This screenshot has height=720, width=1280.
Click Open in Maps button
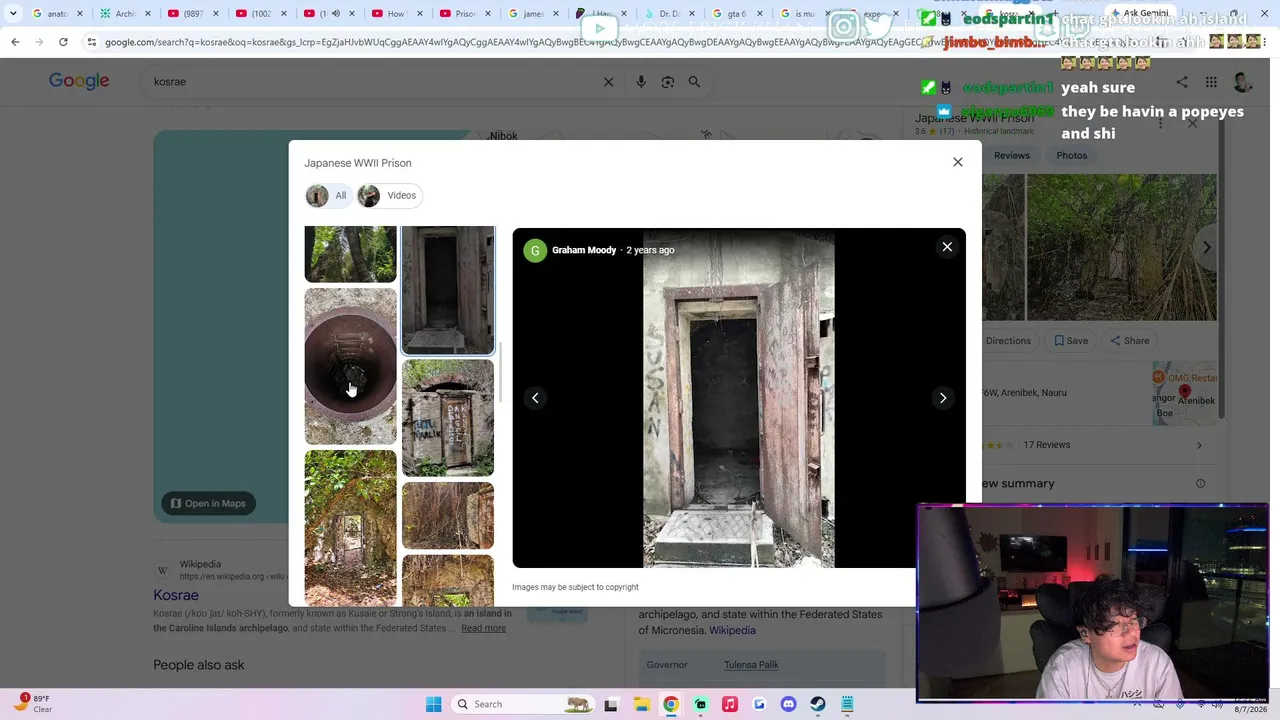point(209,503)
